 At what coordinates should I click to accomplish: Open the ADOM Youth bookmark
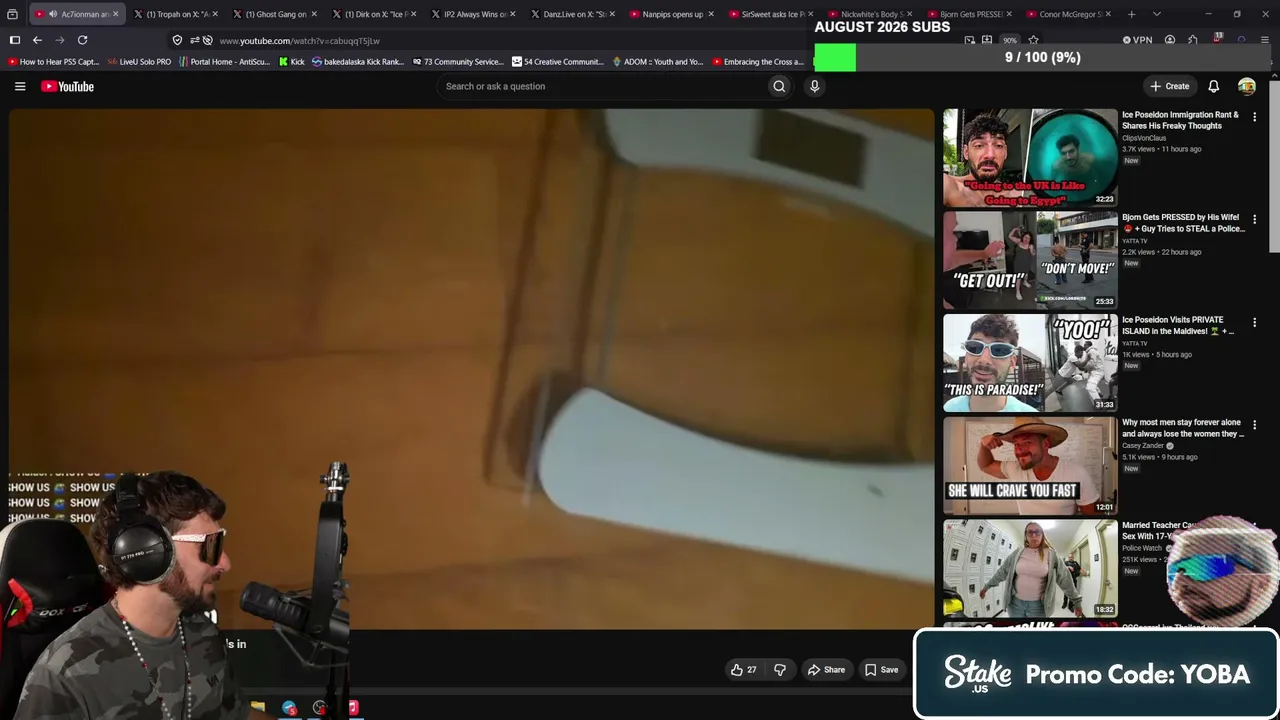[x=657, y=61]
